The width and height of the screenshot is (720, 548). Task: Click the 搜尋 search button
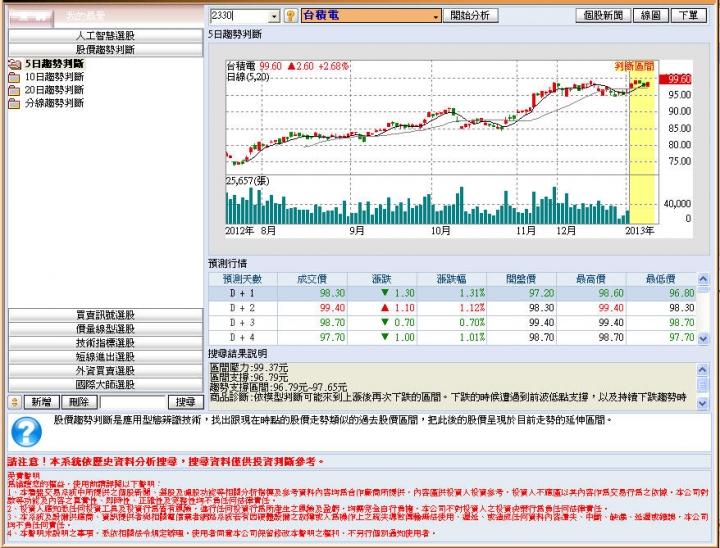click(186, 402)
